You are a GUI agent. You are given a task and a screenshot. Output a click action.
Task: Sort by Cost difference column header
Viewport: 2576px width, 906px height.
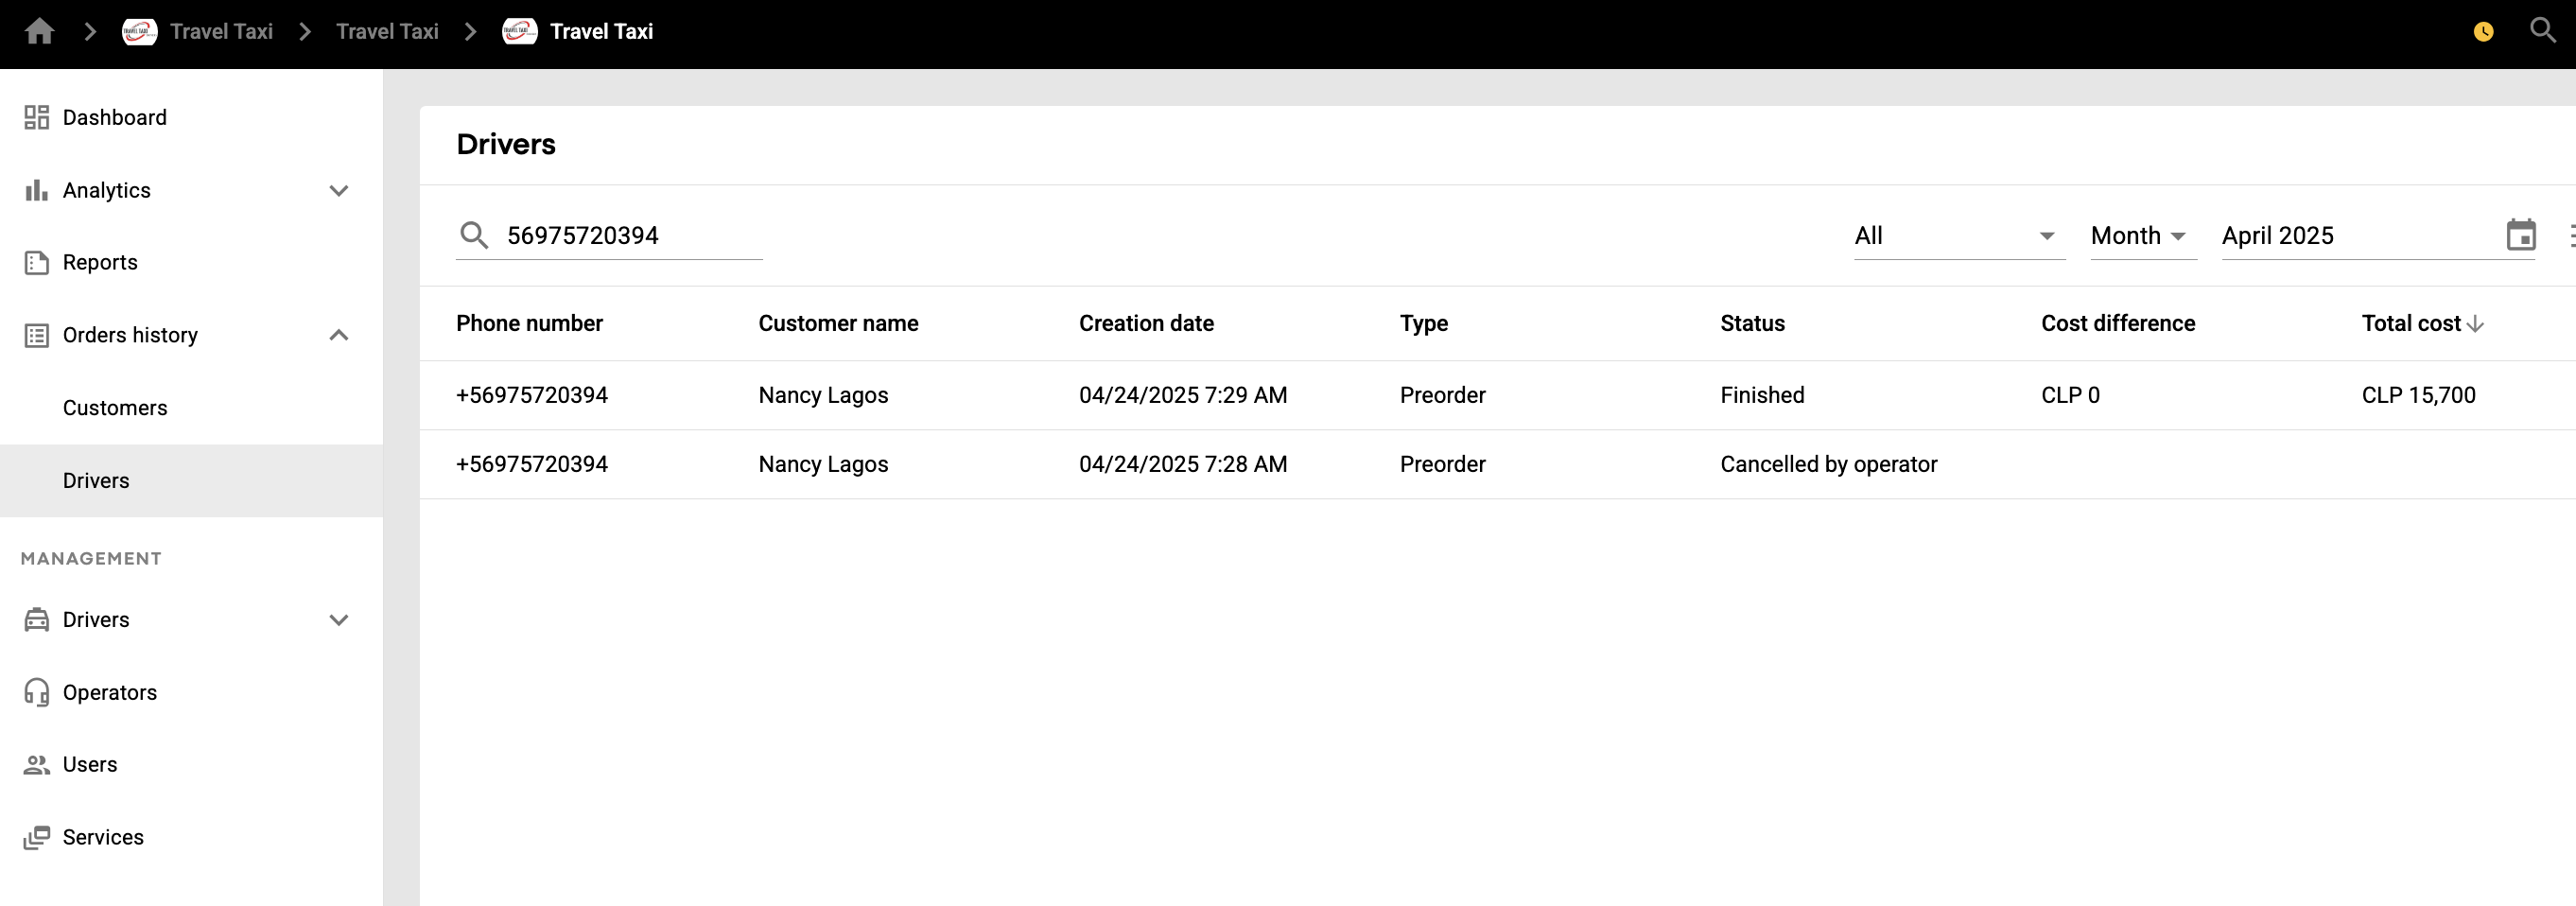[2118, 324]
